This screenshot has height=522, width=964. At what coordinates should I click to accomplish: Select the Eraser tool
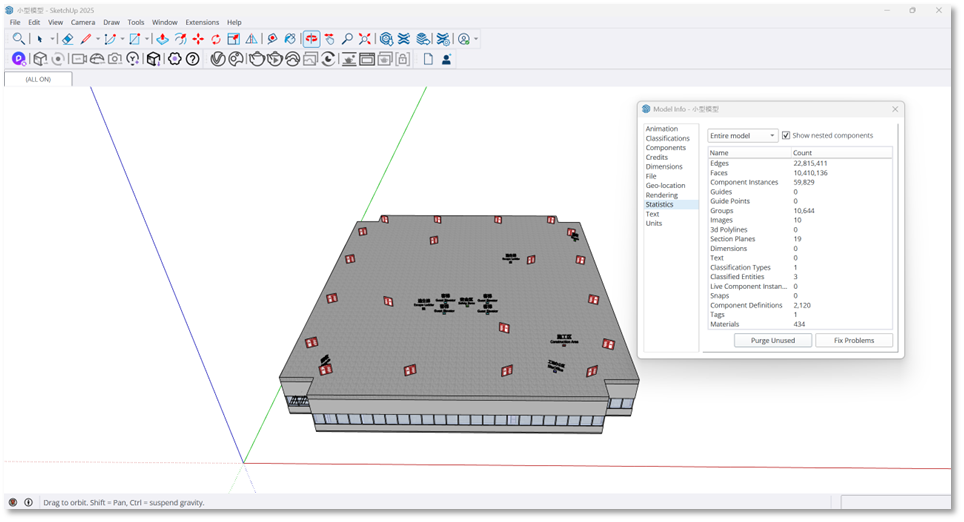click(67, 39)
